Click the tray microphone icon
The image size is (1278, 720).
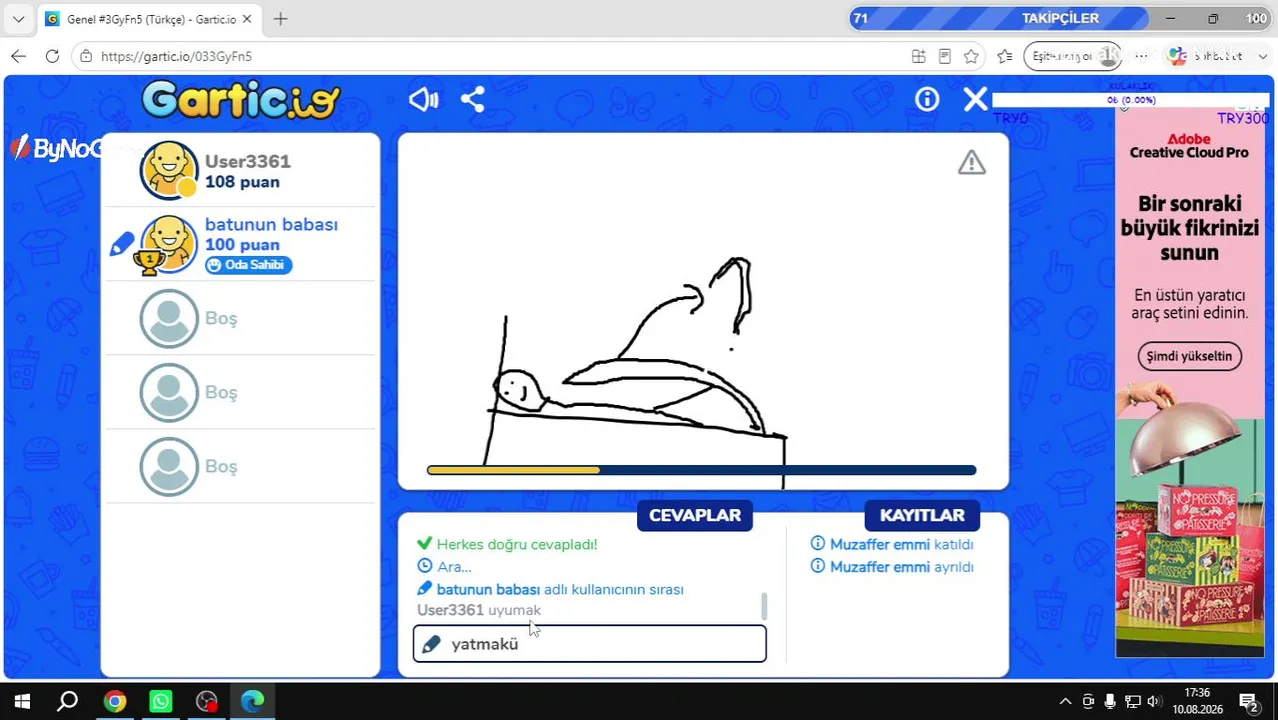point(1110,701)
